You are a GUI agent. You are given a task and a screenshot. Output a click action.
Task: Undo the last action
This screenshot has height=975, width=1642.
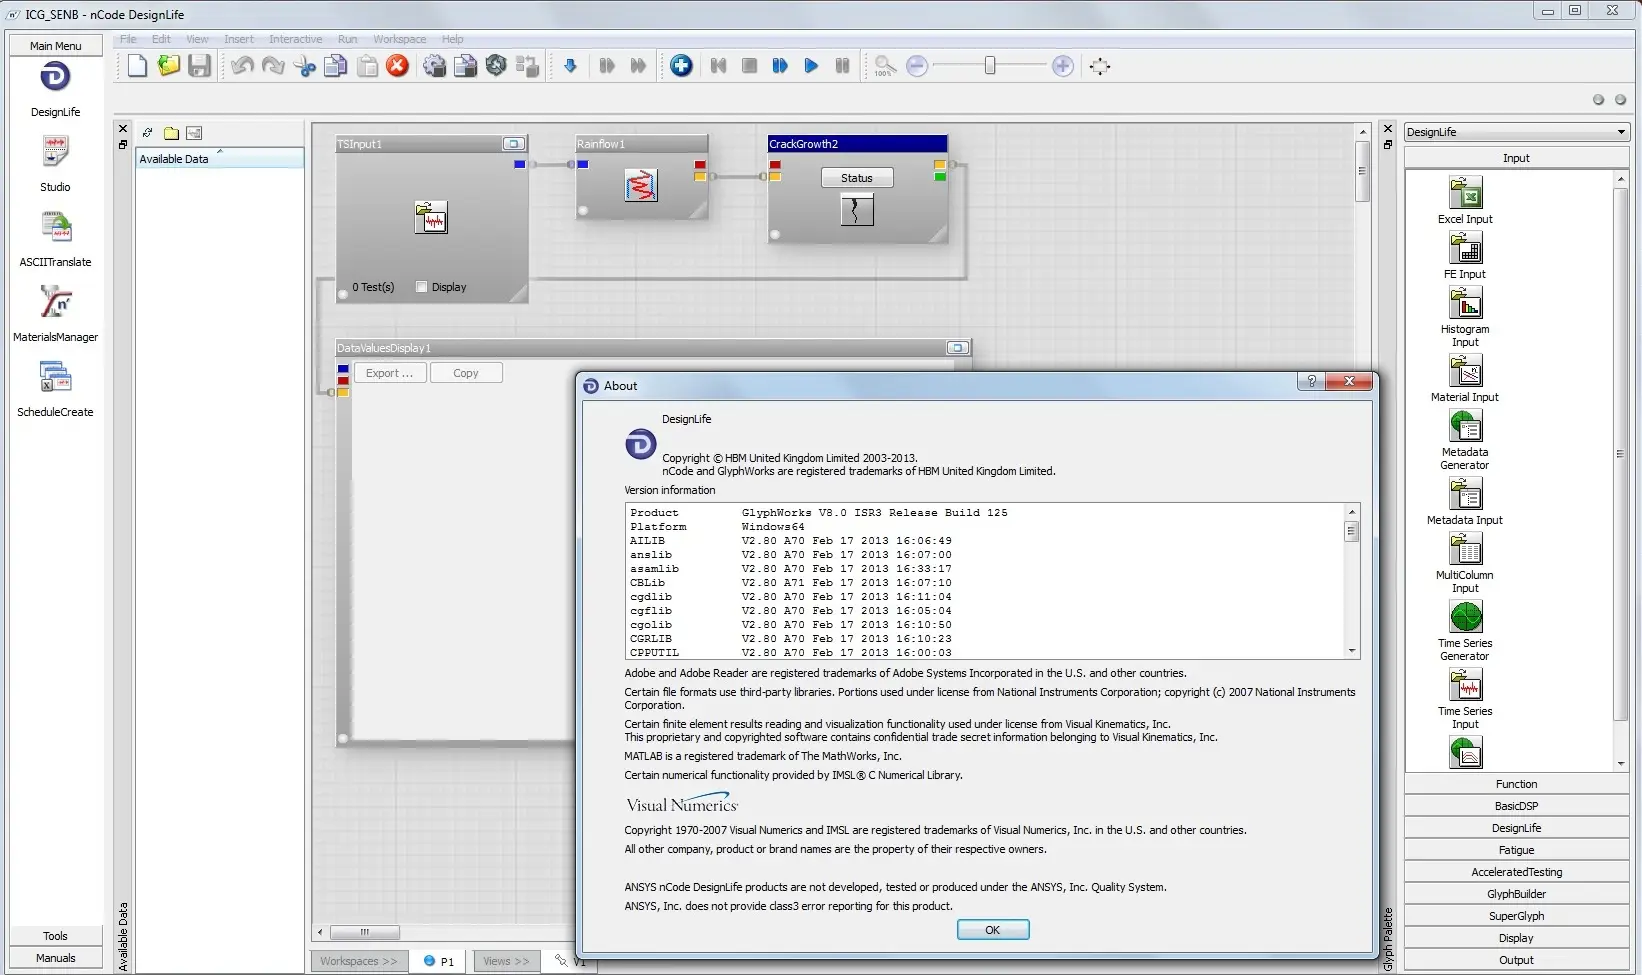click(242, 66)
